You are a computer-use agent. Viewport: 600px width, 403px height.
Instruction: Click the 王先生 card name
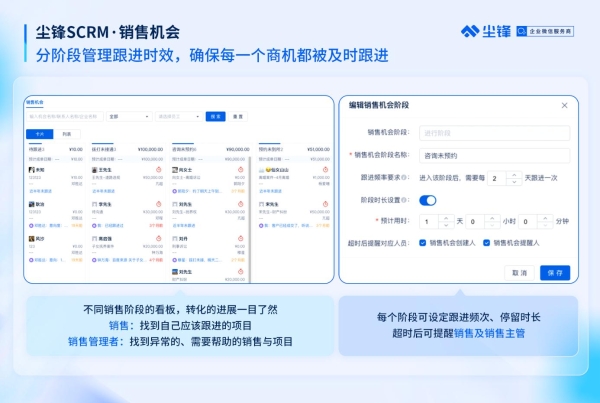pyautogui.click(x=105, y=170)
